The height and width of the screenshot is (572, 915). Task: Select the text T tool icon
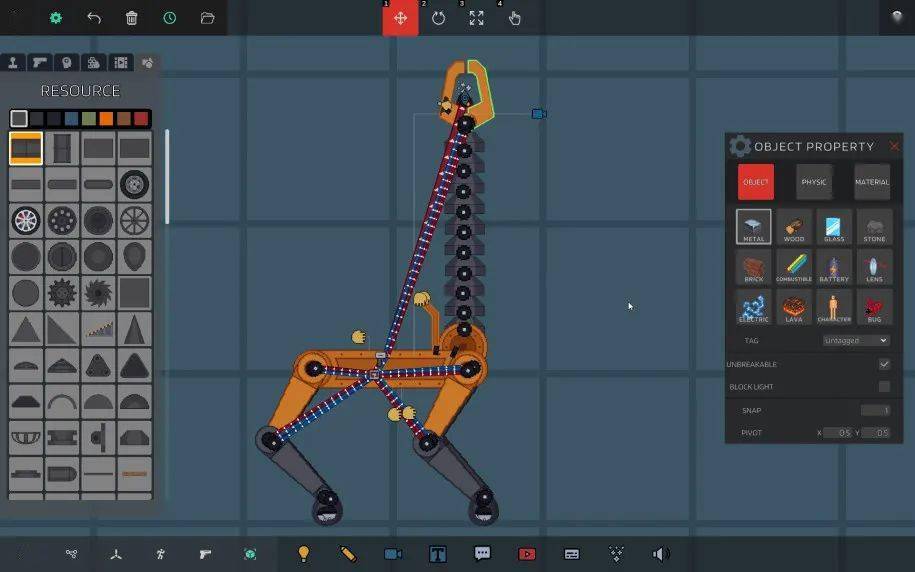[438, 553]
